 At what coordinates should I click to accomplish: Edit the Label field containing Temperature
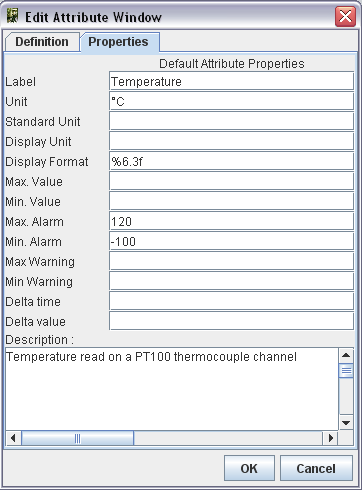pos(232,81)
